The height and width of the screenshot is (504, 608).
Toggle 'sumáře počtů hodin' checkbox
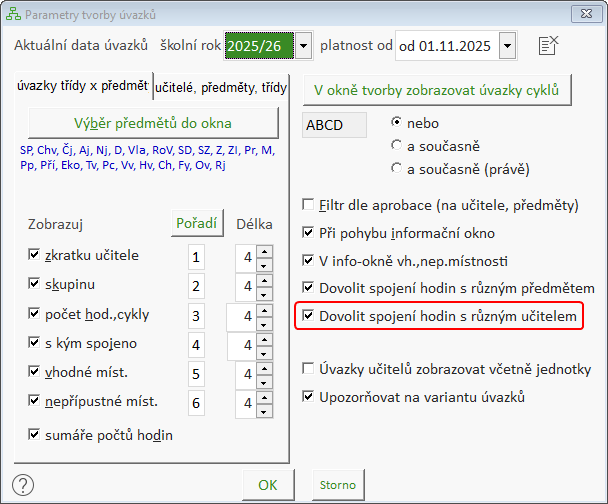[x=36, y=435]
